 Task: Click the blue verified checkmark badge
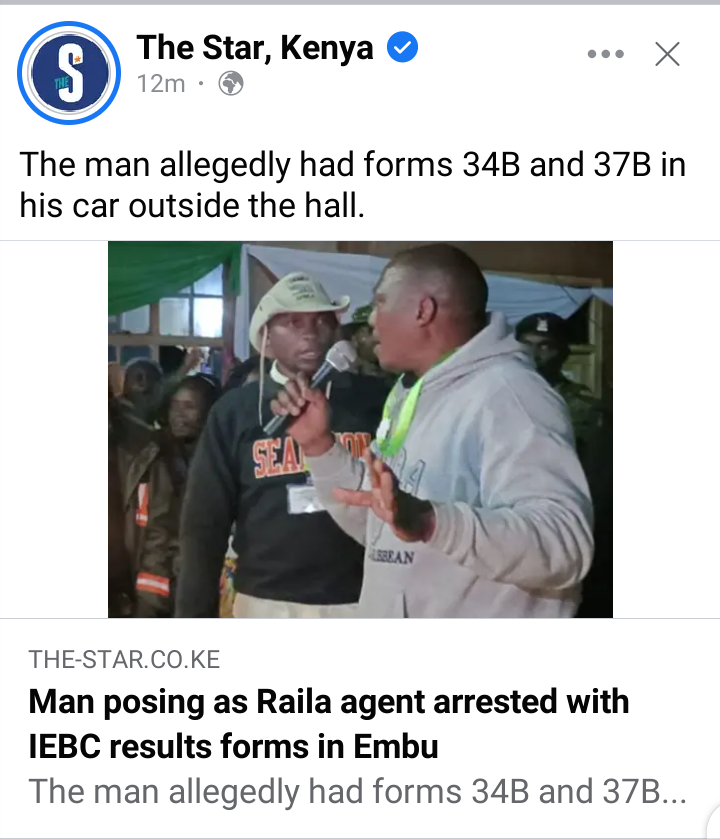click(x=402, y=47)
